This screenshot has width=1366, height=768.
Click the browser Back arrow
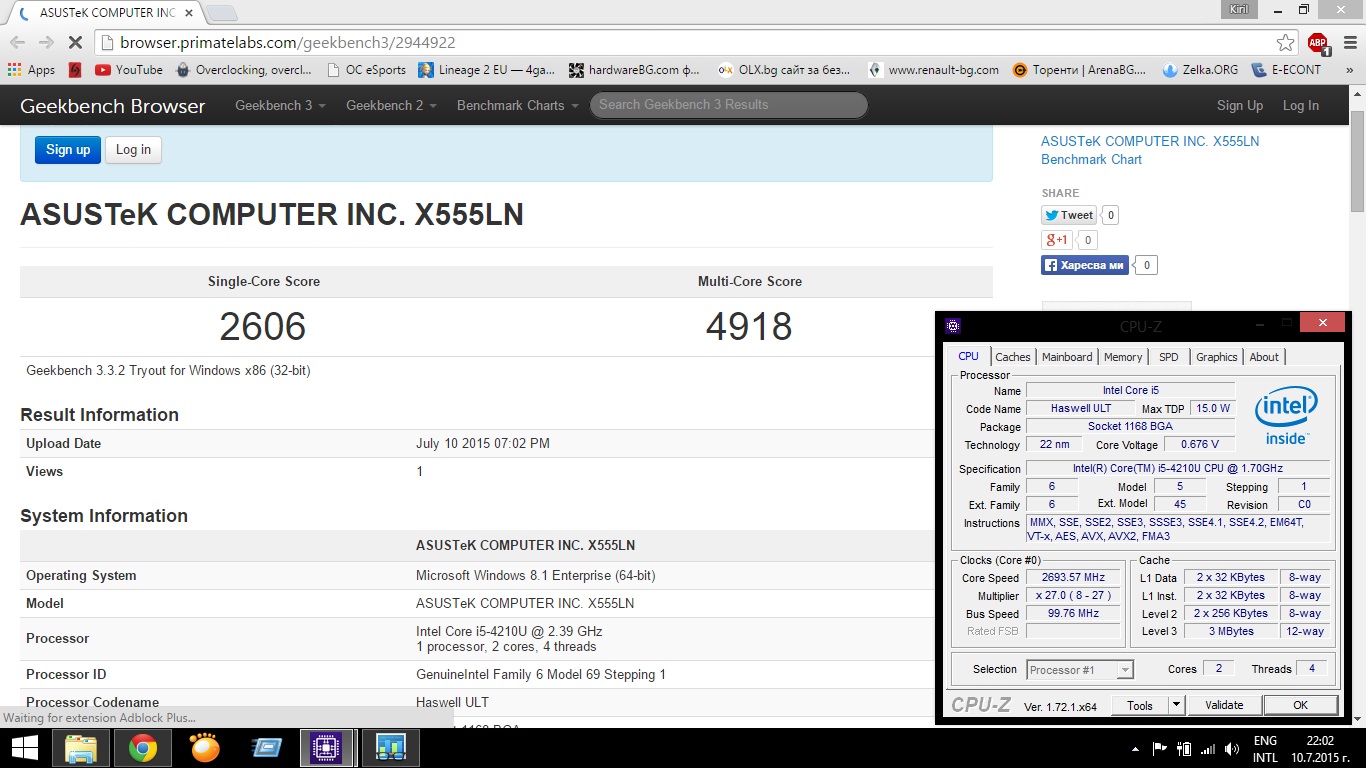(17, 43)
